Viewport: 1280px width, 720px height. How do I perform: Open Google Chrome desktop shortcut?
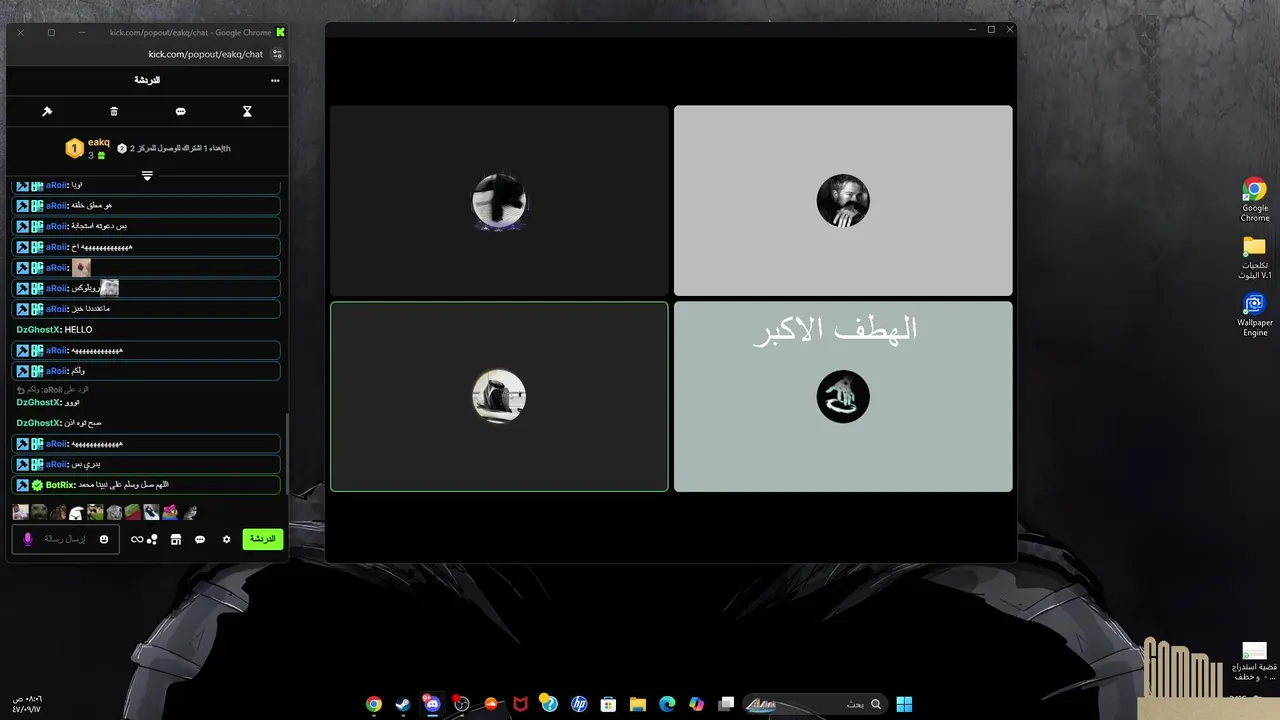1255,200
